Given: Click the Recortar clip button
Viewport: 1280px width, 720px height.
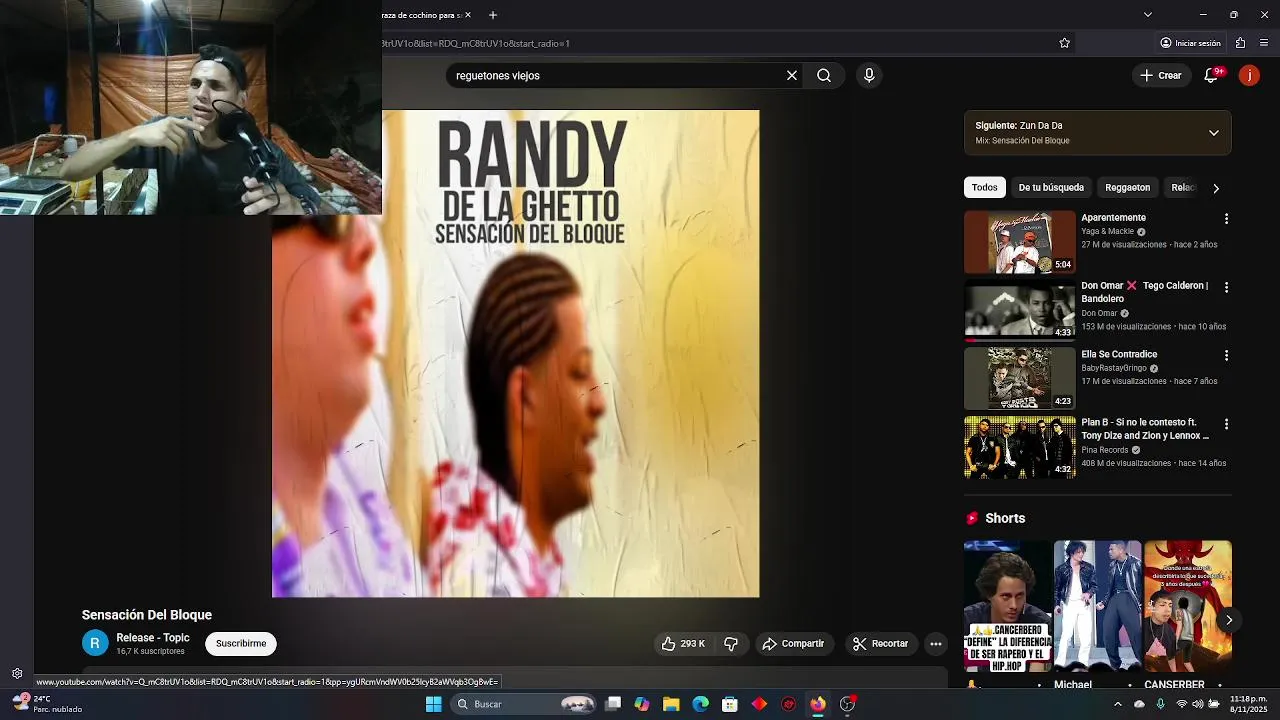Looking at the screenshot, I should coord(881,644).
